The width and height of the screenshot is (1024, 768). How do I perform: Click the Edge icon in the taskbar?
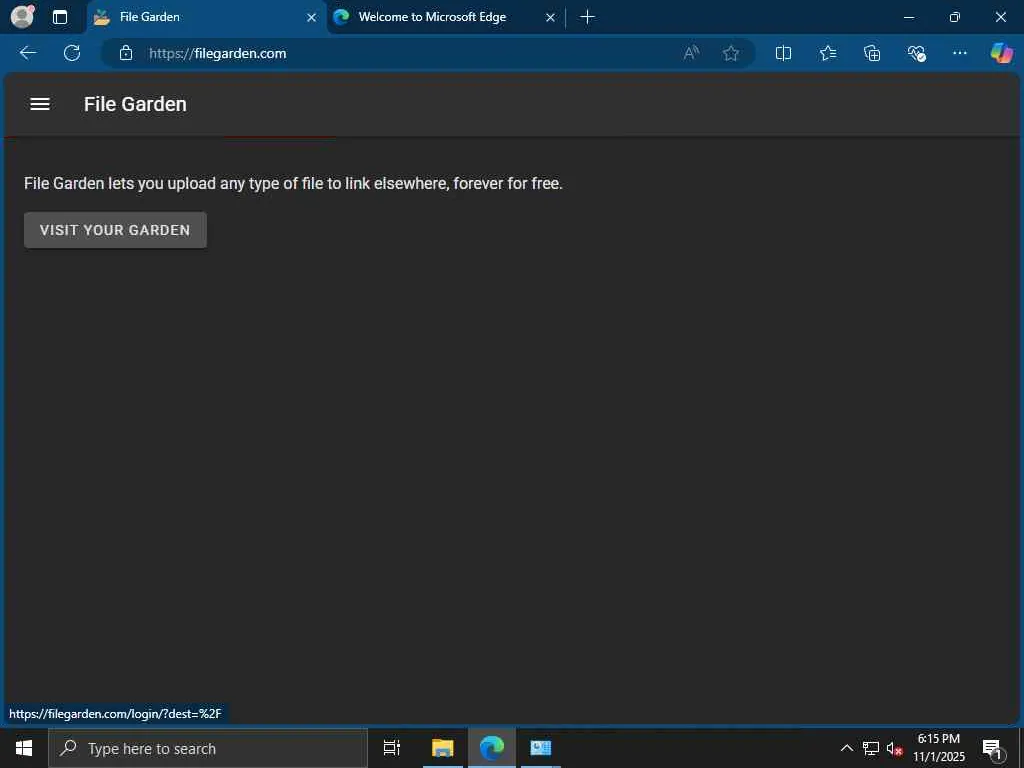tap(492, 748)
